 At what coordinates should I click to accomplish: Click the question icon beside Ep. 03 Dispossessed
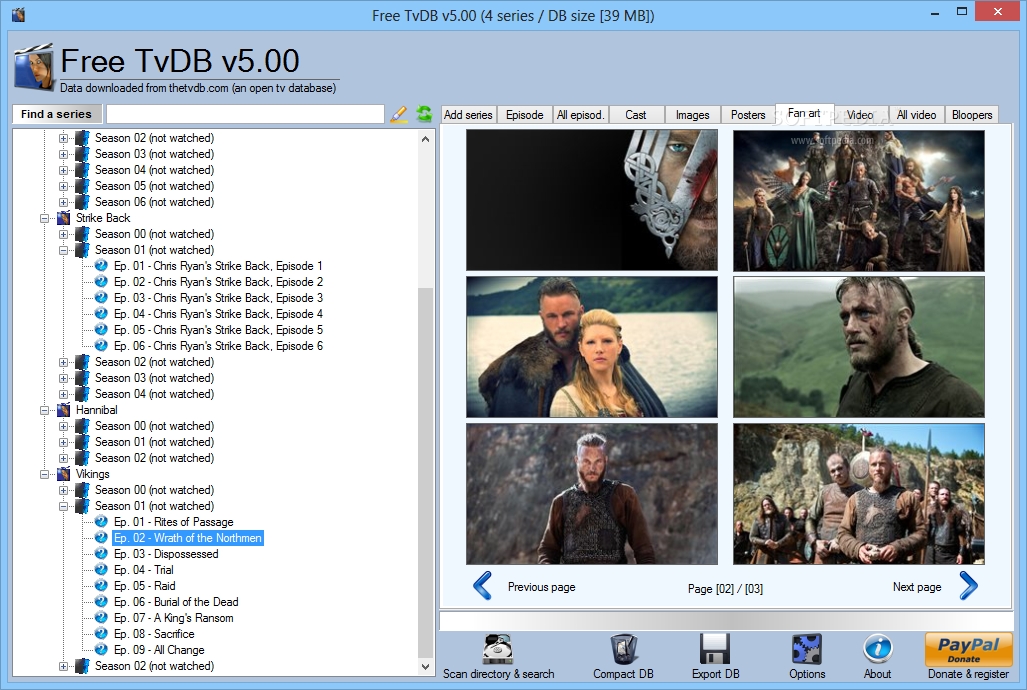click(x=101, y=554)
